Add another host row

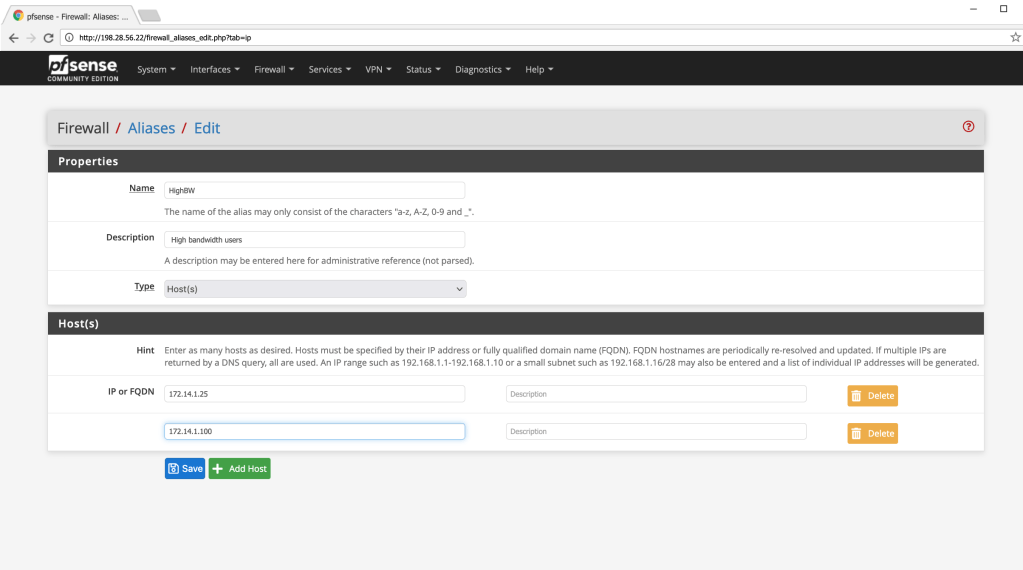pyautogui.click(x=239, y=468)
